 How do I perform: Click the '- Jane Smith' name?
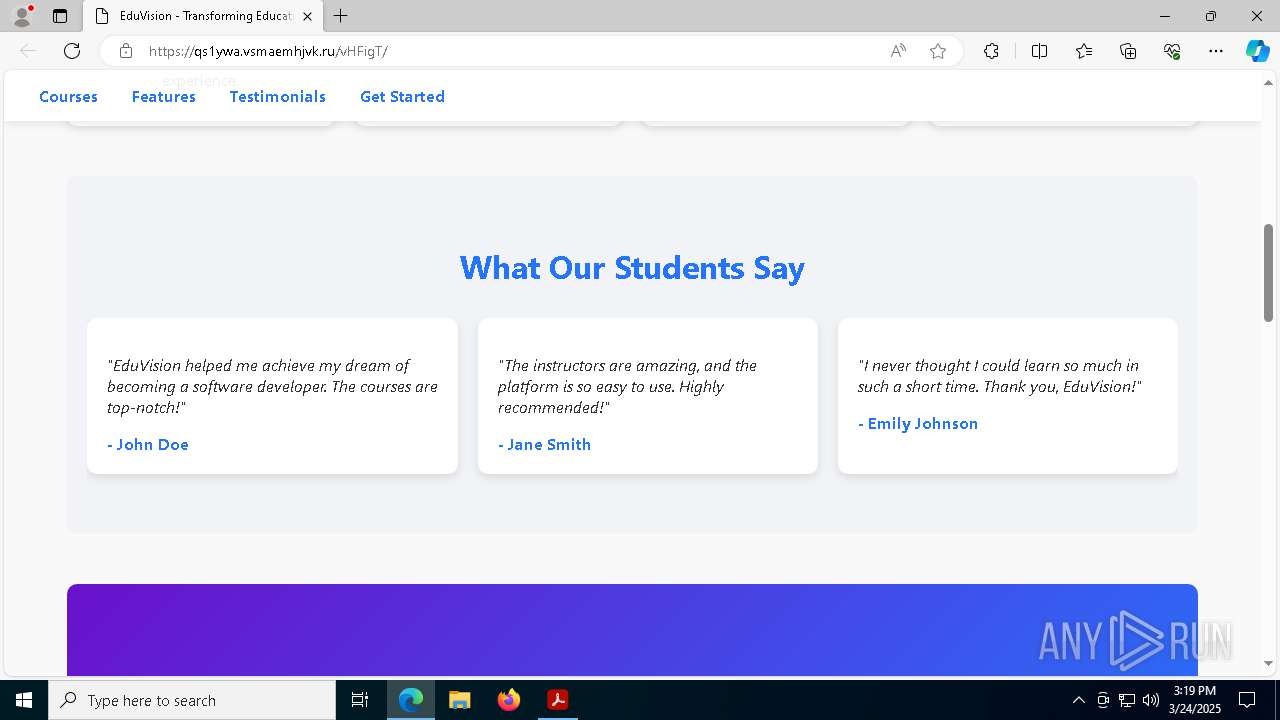(x=544, y=444)
